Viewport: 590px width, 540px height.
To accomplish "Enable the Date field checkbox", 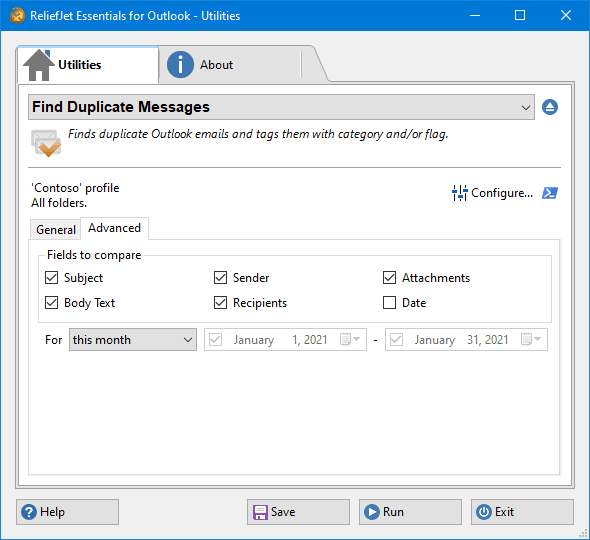I will click(389, 303).
